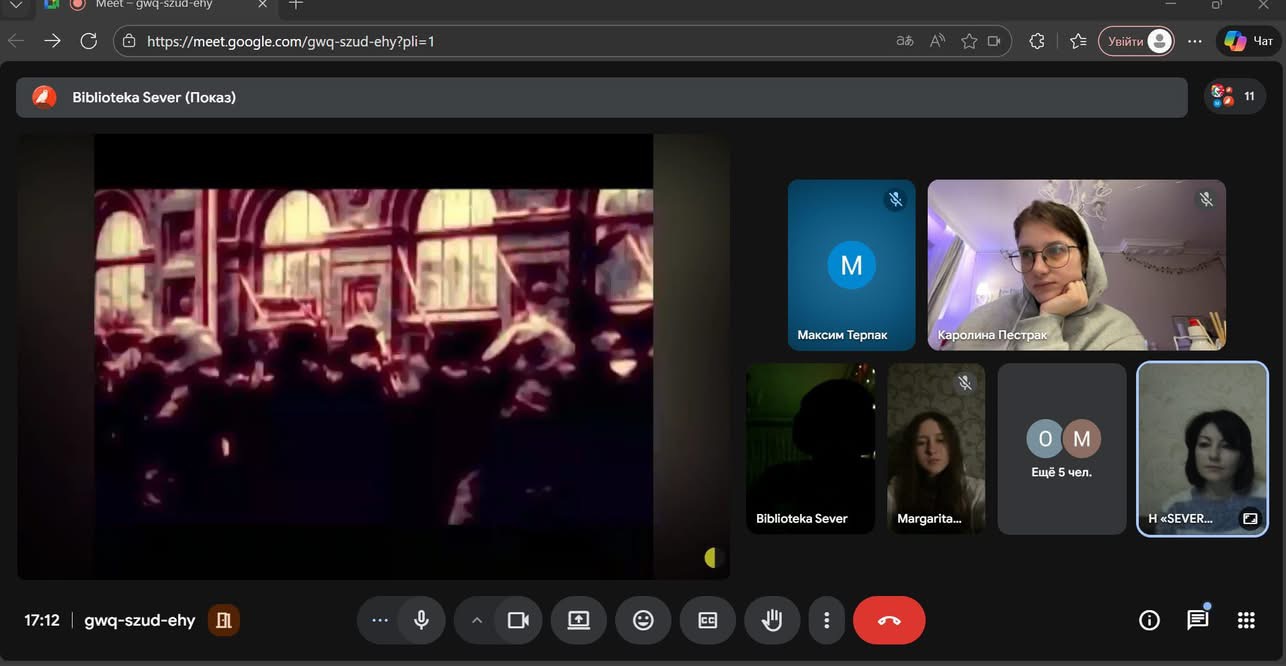Click the share screen icon
The height and width of the screenshot is (666, 1286).
[x=579, y=620]
